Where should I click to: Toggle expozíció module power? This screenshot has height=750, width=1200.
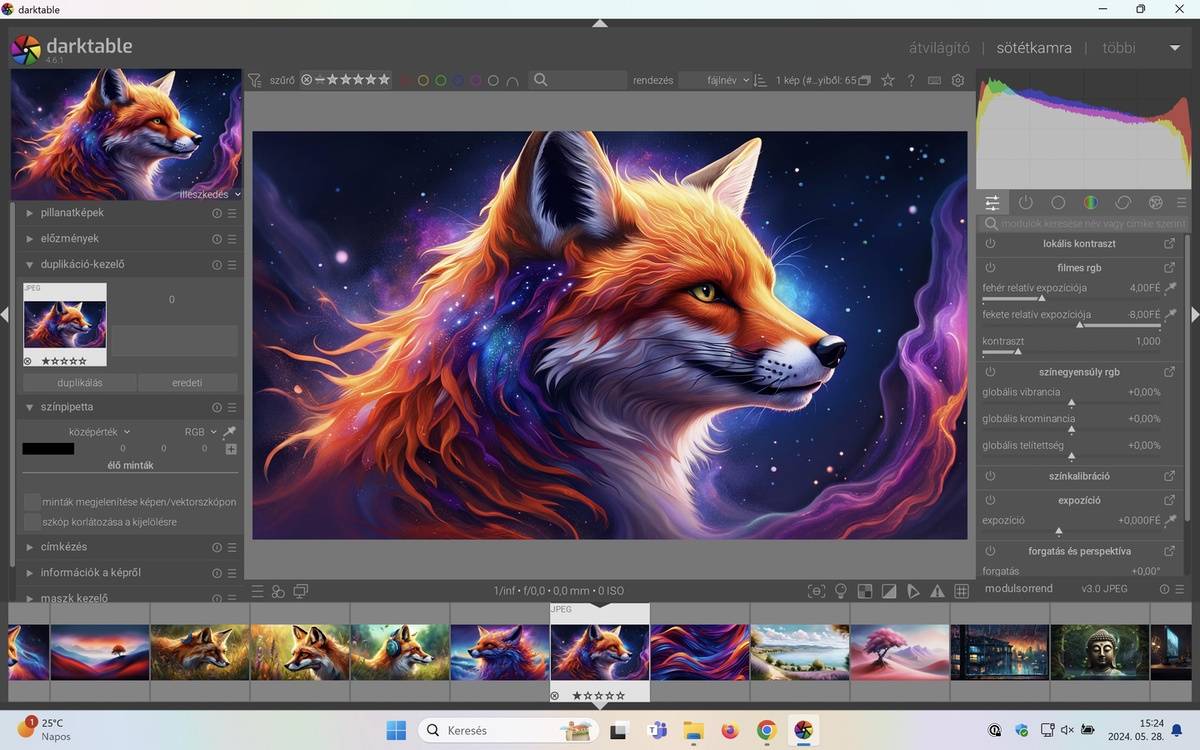tap(990, 500)
